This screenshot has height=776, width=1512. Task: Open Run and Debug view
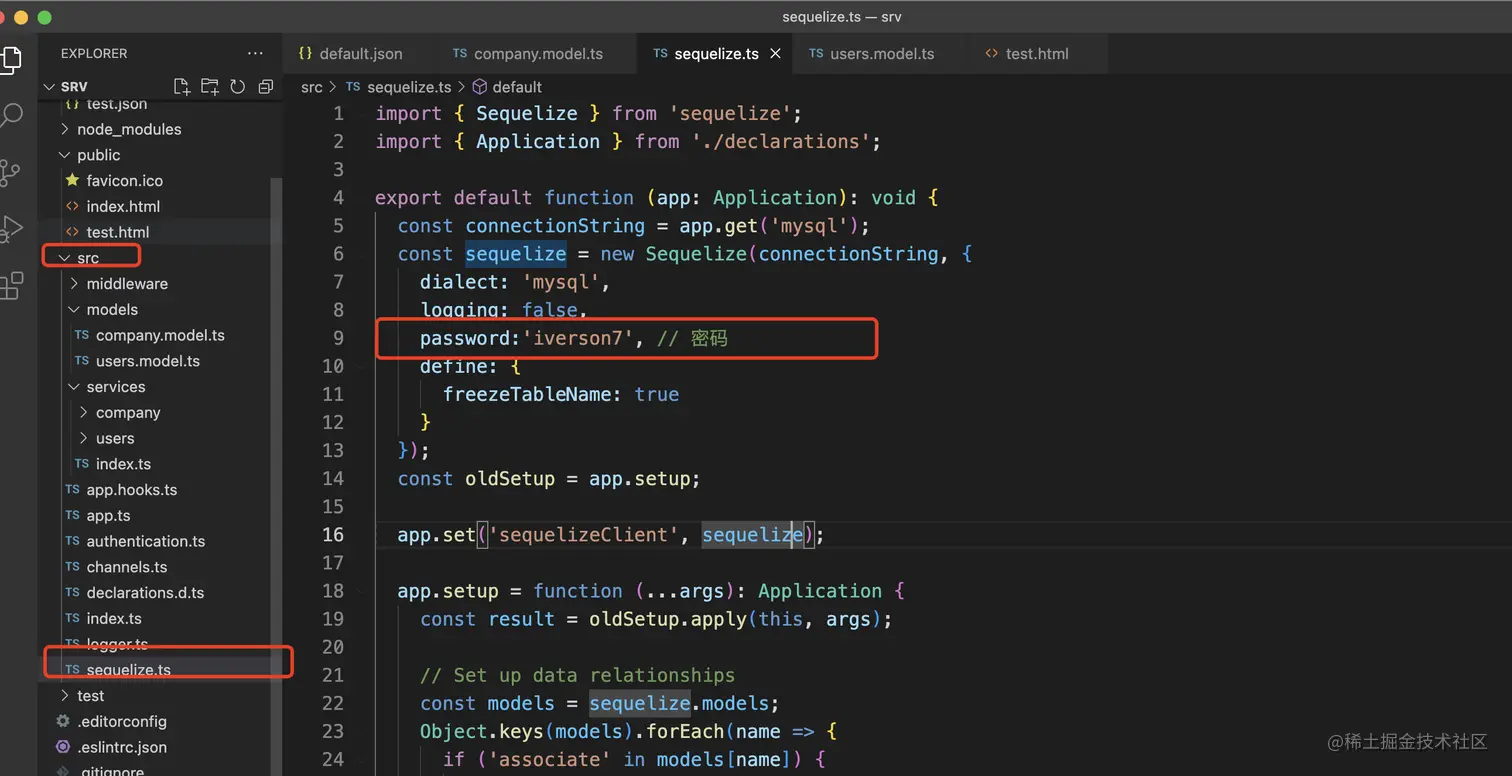(10, 229)
